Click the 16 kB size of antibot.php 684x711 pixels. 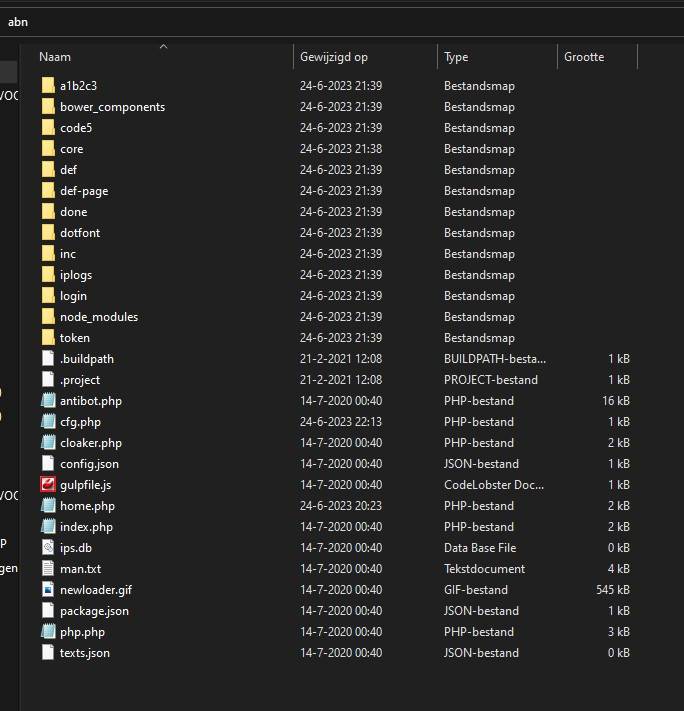coord(616,400)
